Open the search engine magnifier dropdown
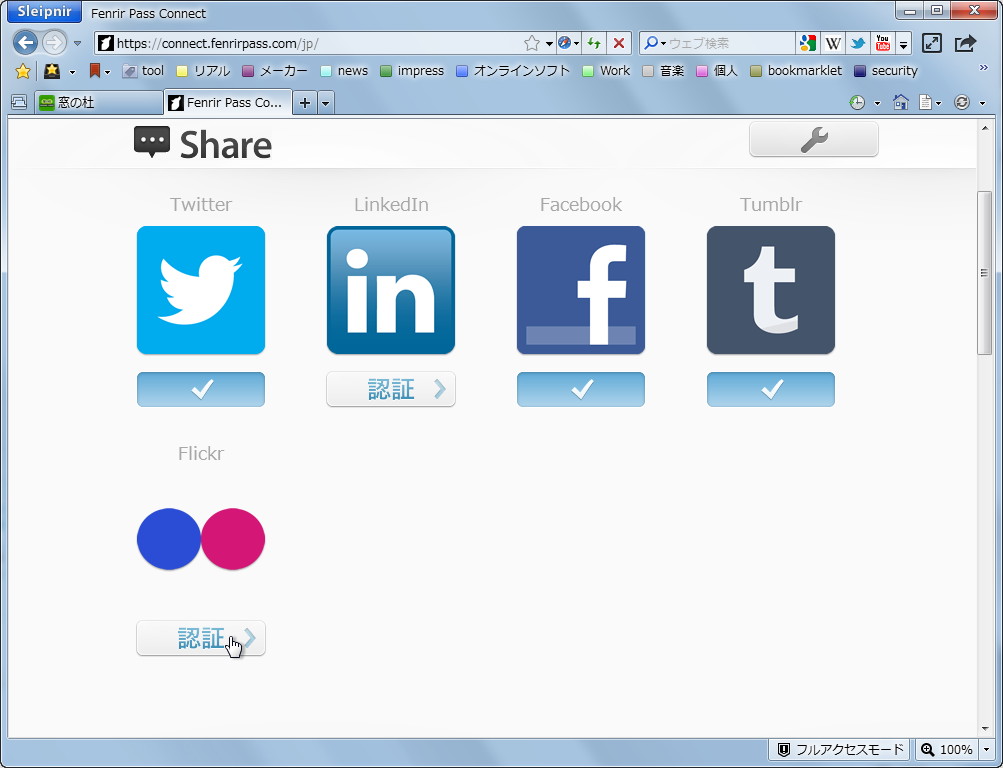Screen dimensions: 1003x768 (654, 43)
